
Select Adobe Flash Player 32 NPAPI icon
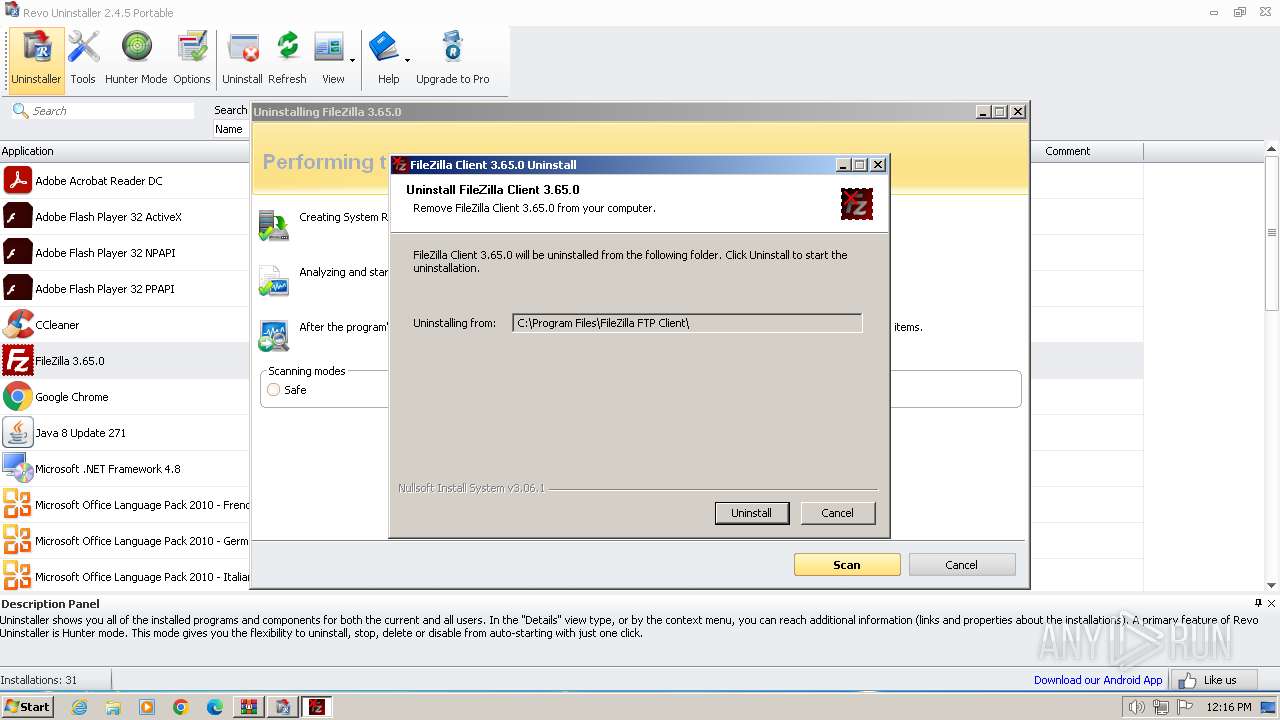[x=18, y=253]
